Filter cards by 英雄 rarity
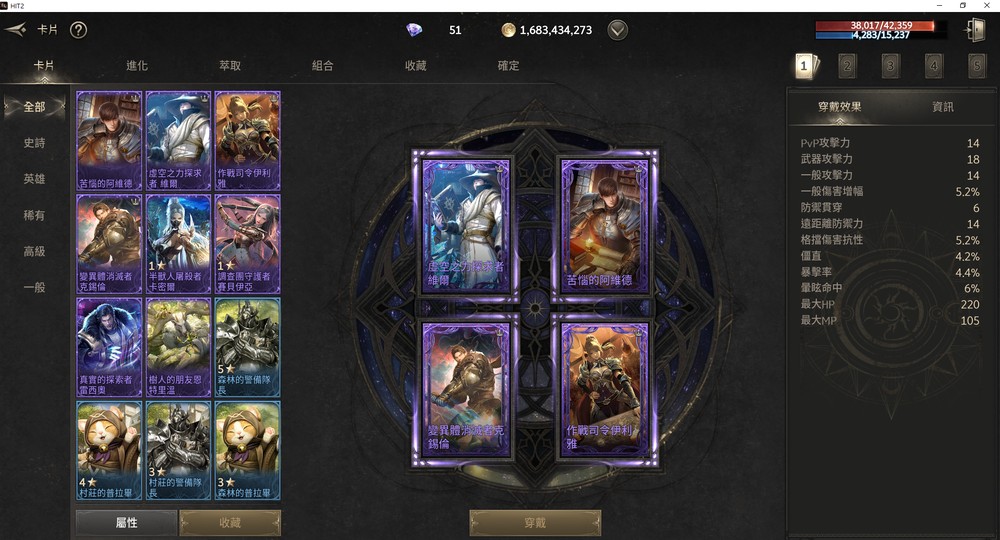Image resolution: width=1000 pixels, height=540 pixels. coord(34,179)
